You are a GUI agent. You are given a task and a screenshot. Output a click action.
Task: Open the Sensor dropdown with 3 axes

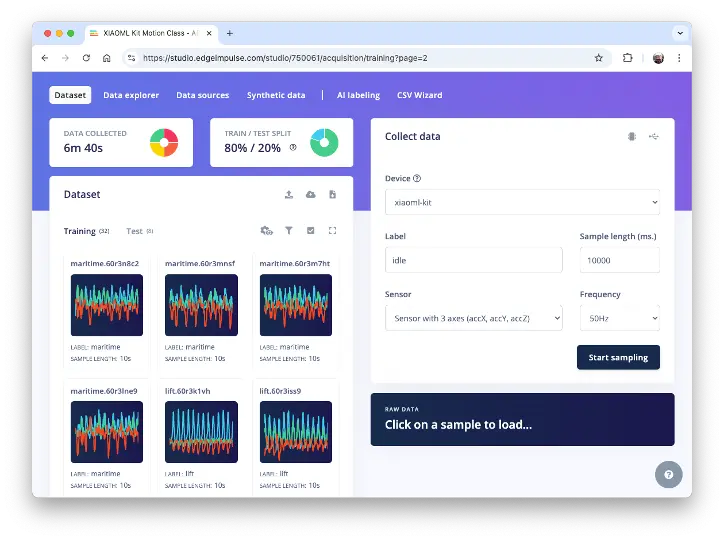(473, 318)
